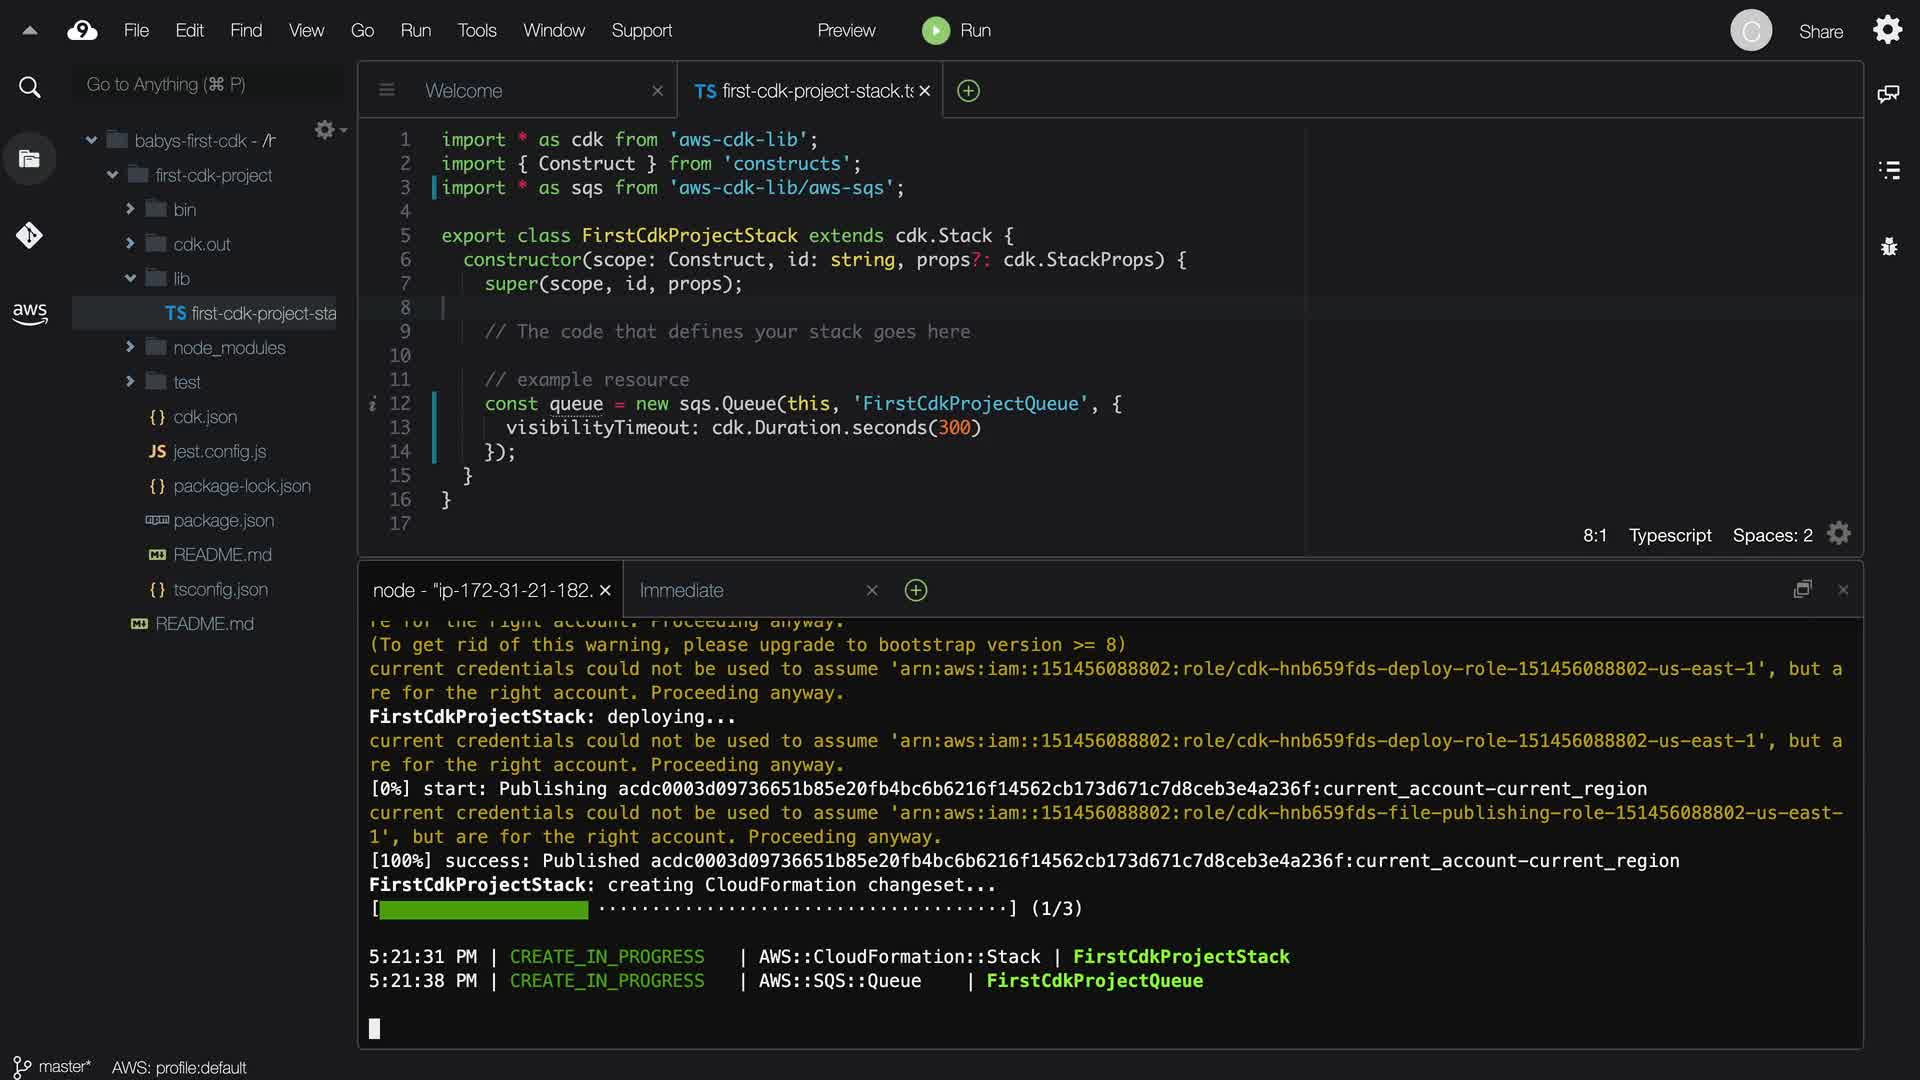The image size is (1920, 1080).
Task: Click the Share button
Action: coord(1820,32)
